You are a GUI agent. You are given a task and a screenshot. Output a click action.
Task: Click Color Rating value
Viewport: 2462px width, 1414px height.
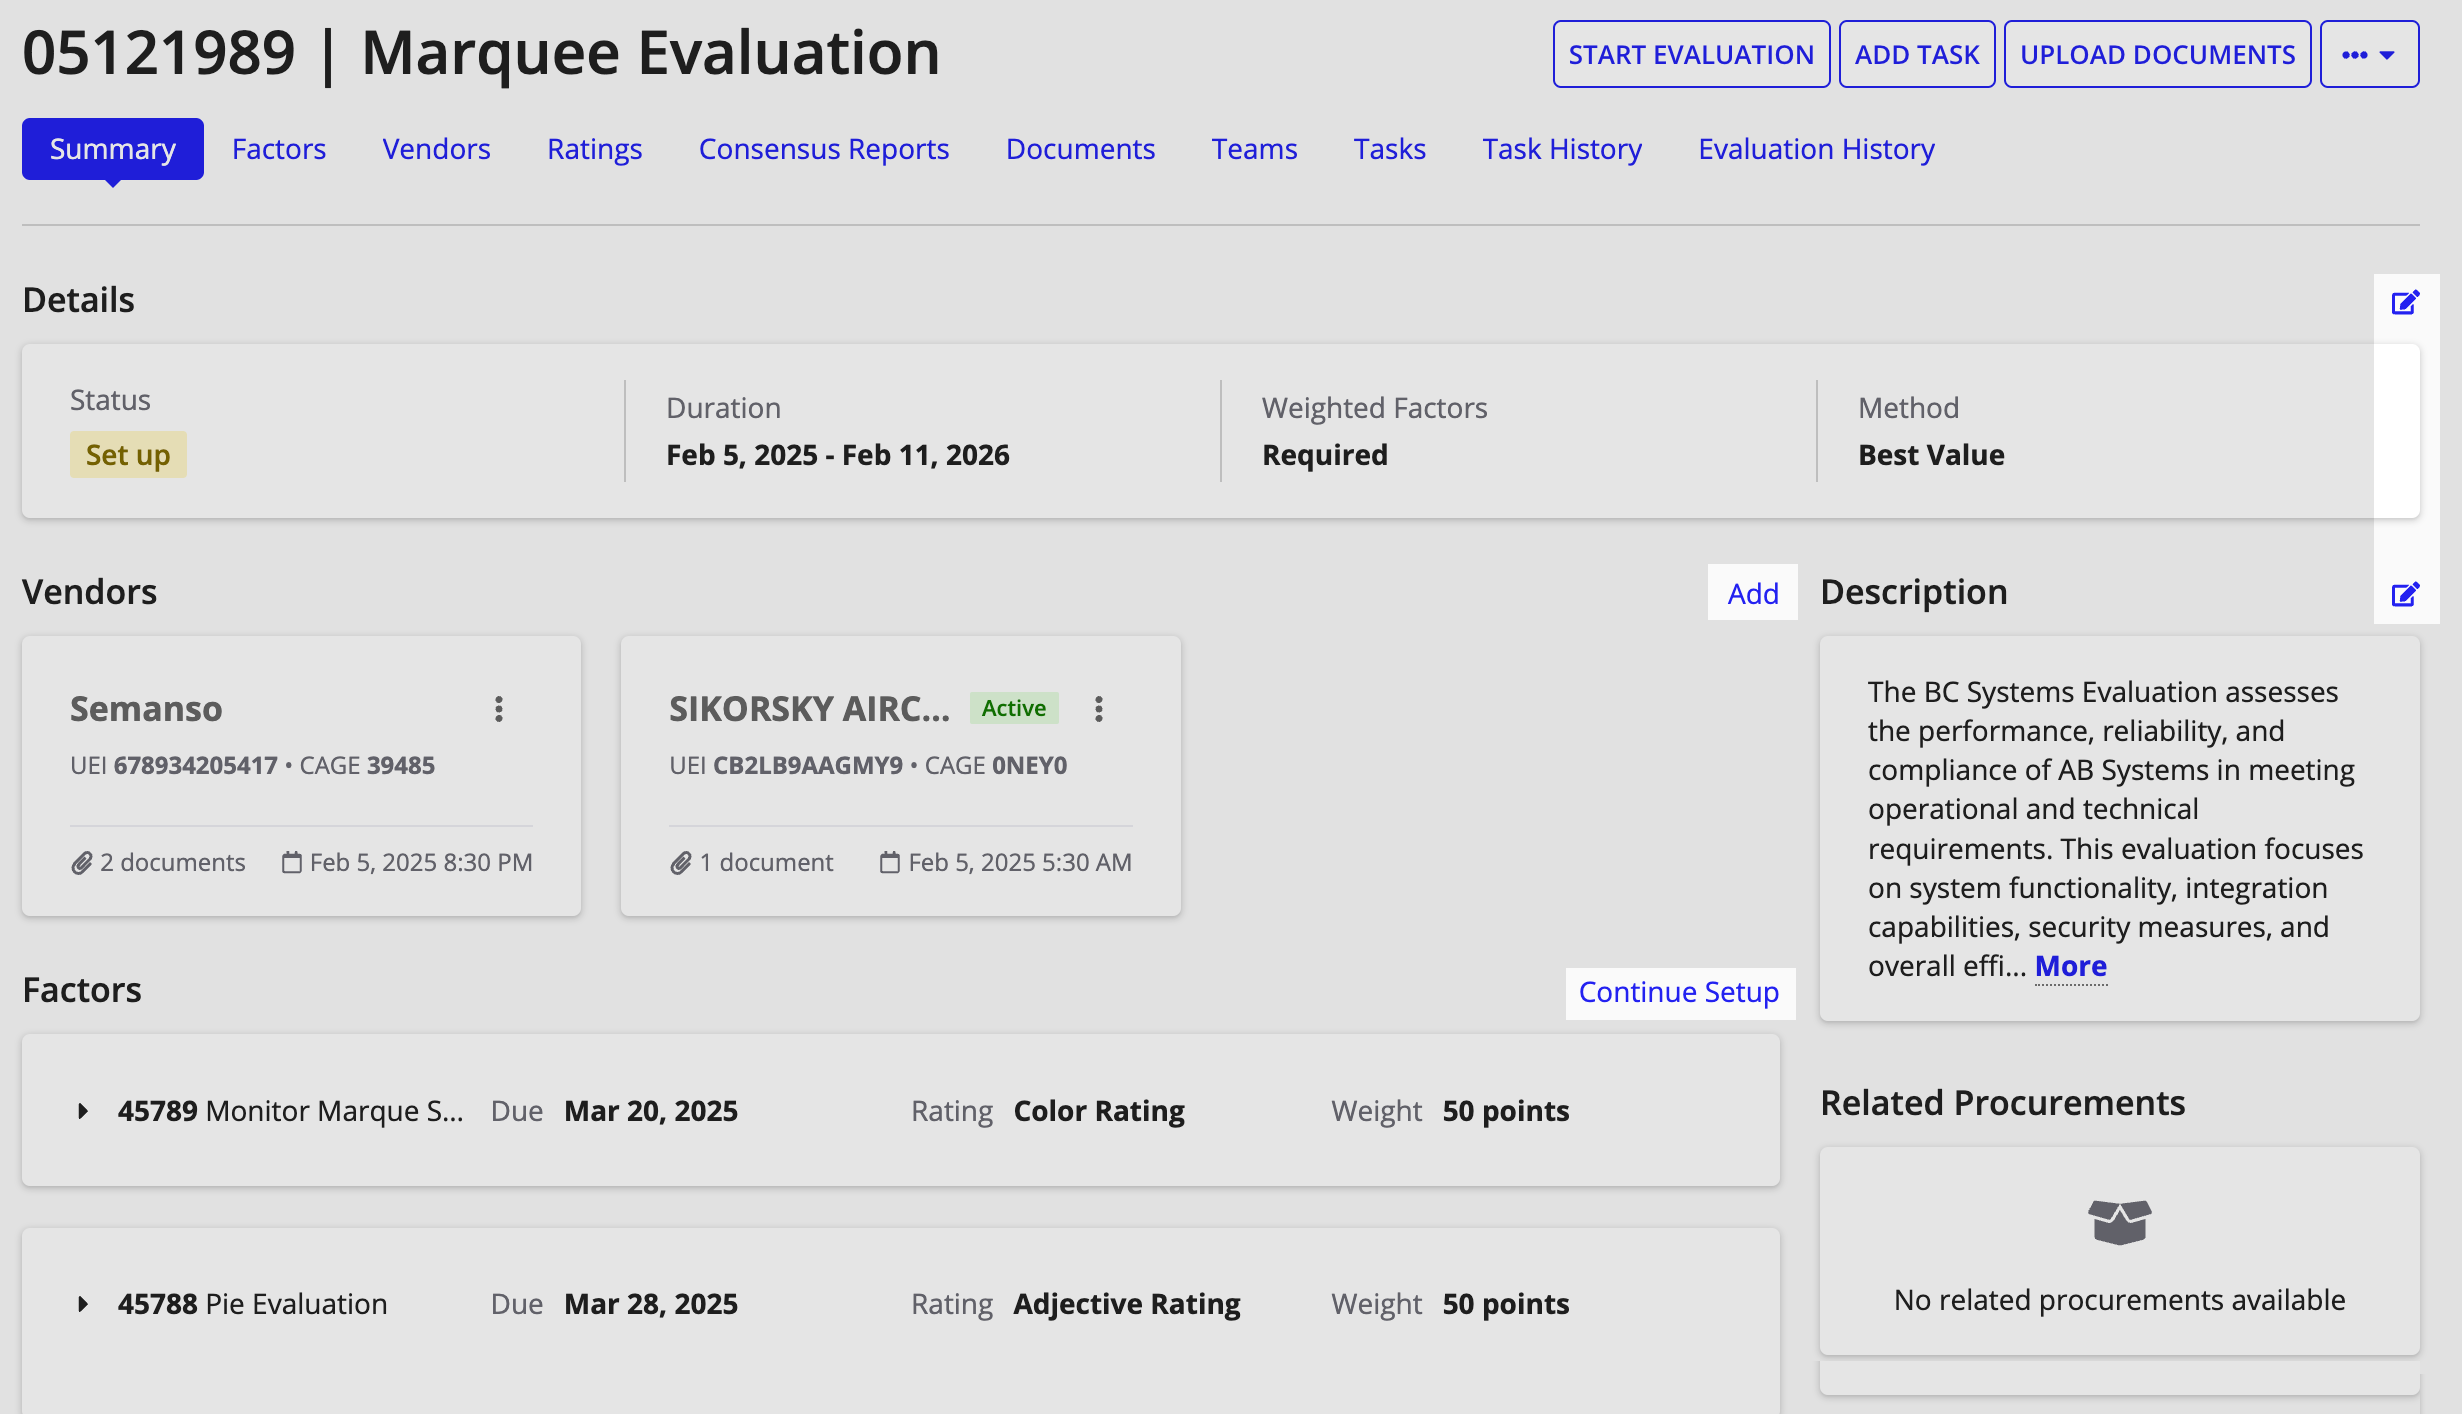point(1099,1111)
